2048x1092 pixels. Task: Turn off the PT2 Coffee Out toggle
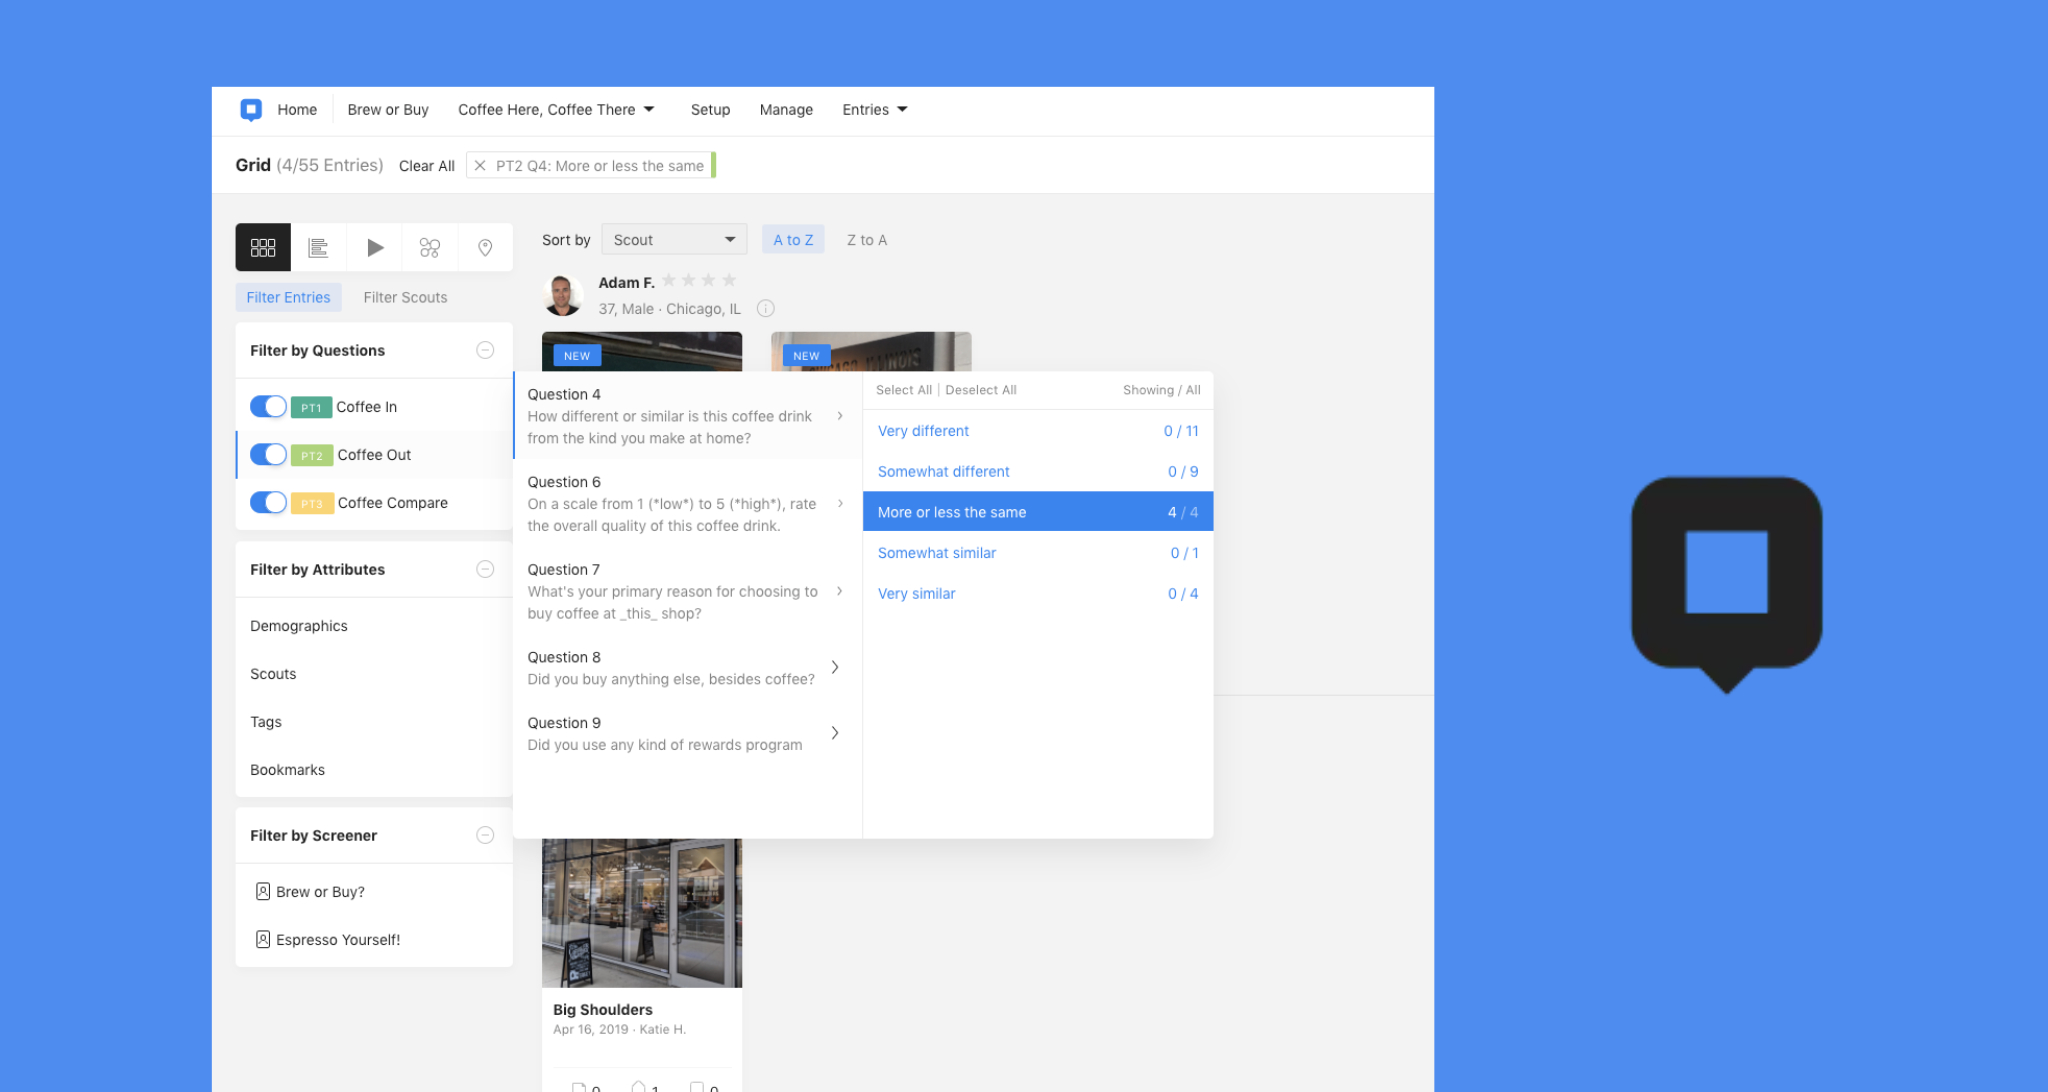268,454
